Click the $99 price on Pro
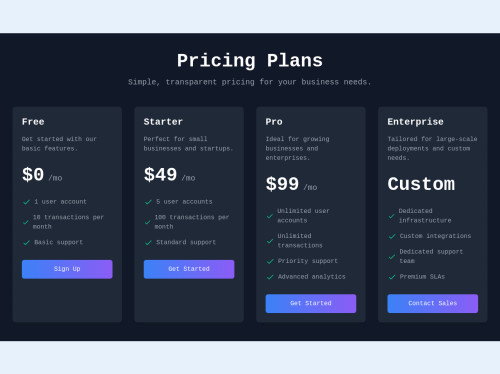 click(x=282, y=184)
